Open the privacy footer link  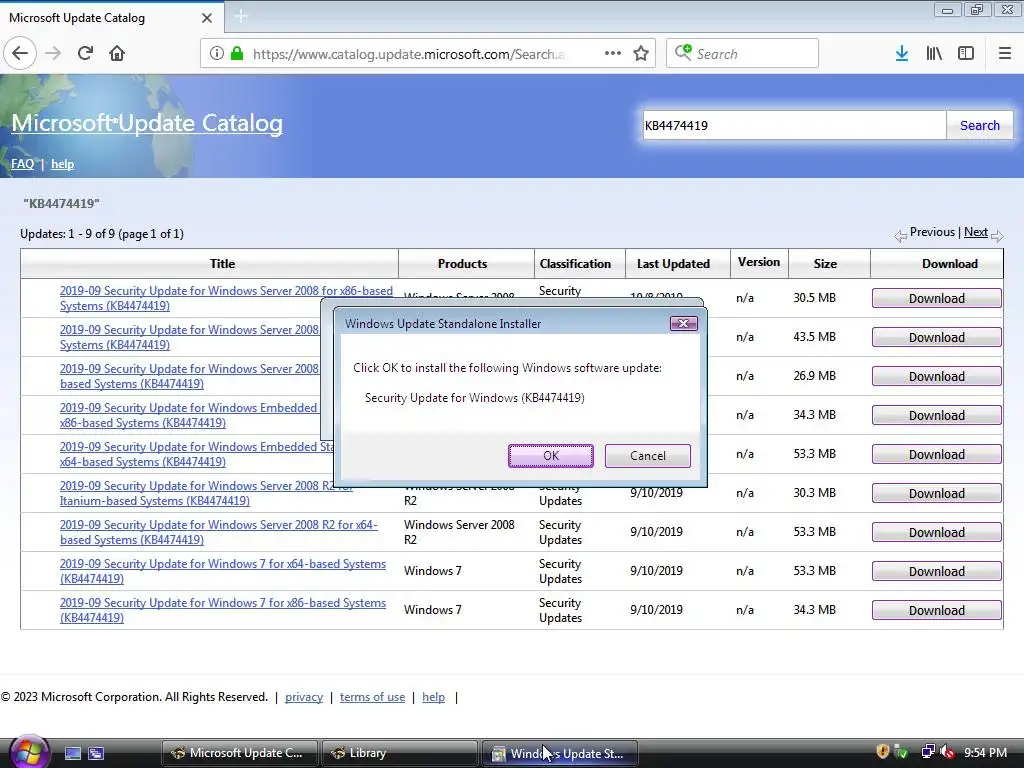pos(304,697)
